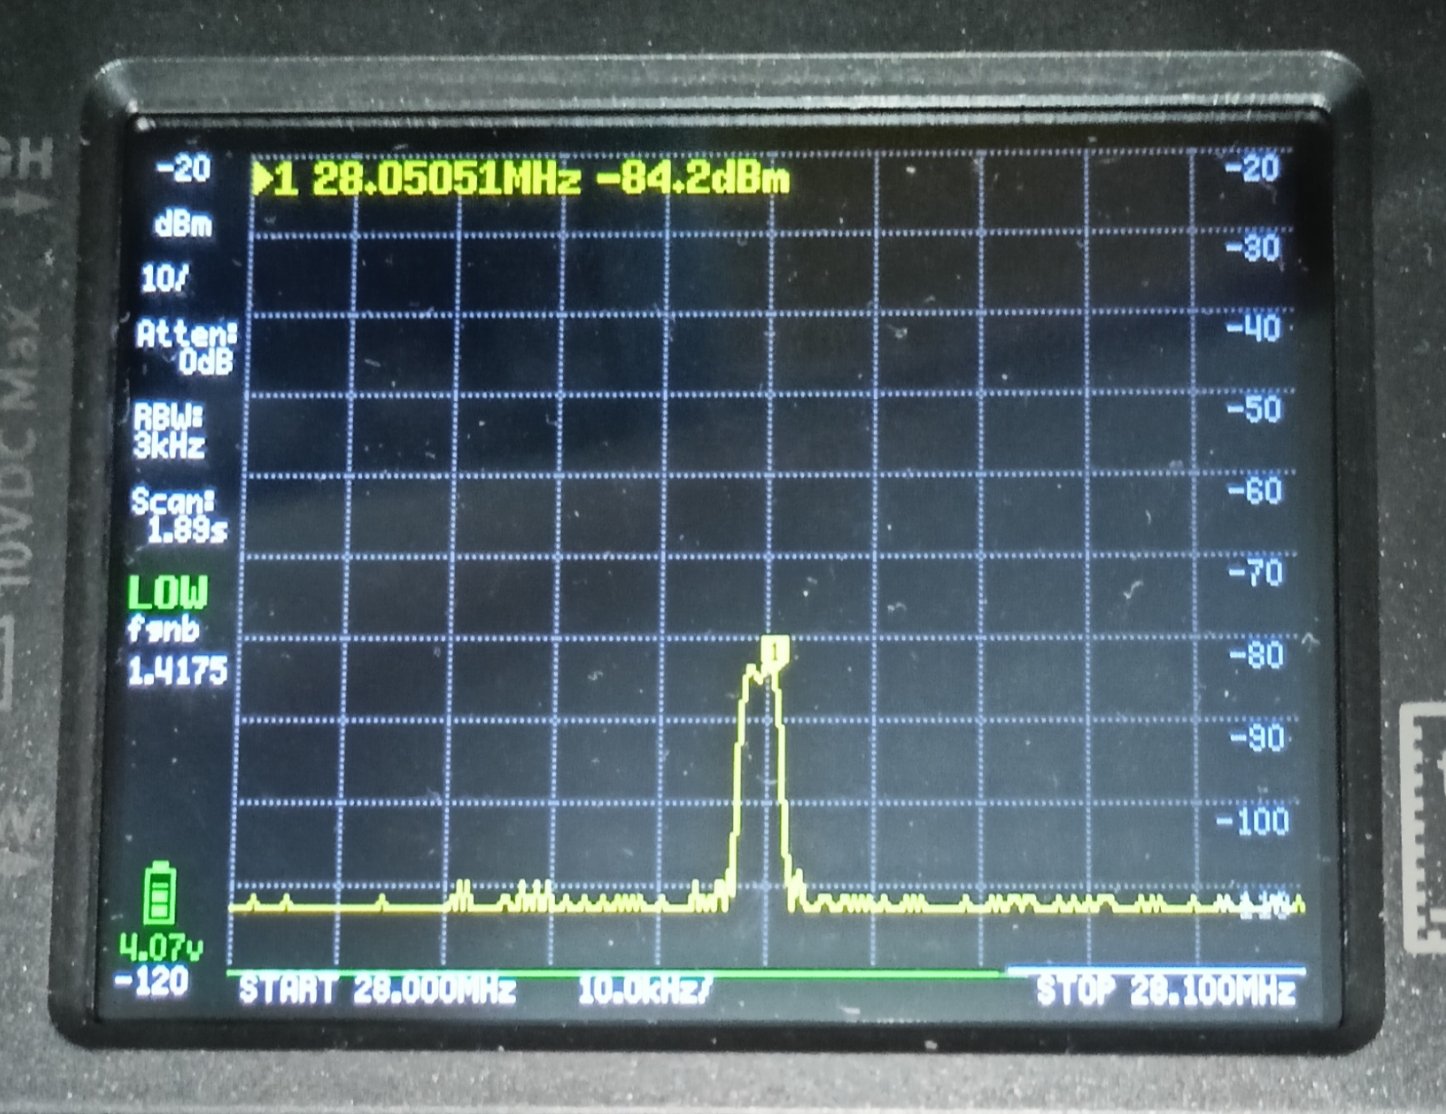1446x1114 pixels.
Task: Toggle the green LOW mode indicator
Action: coord(167,593)
